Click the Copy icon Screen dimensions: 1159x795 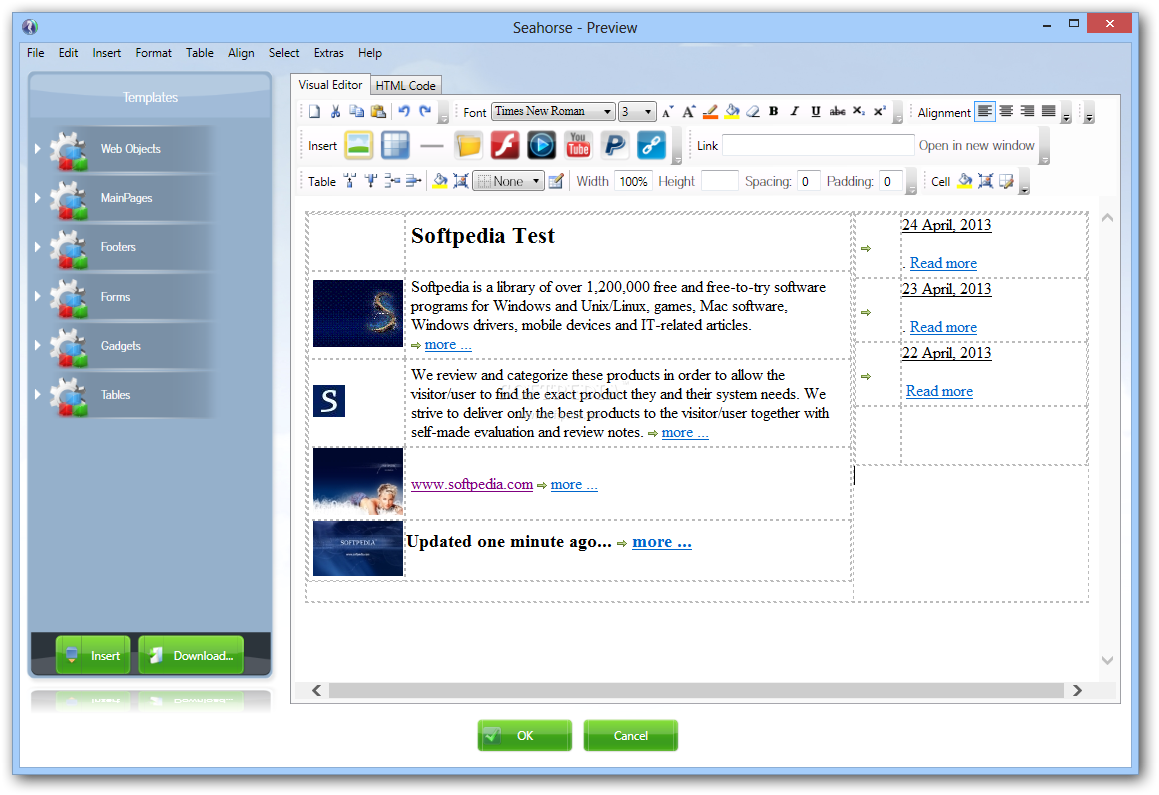tap(356, 112)
